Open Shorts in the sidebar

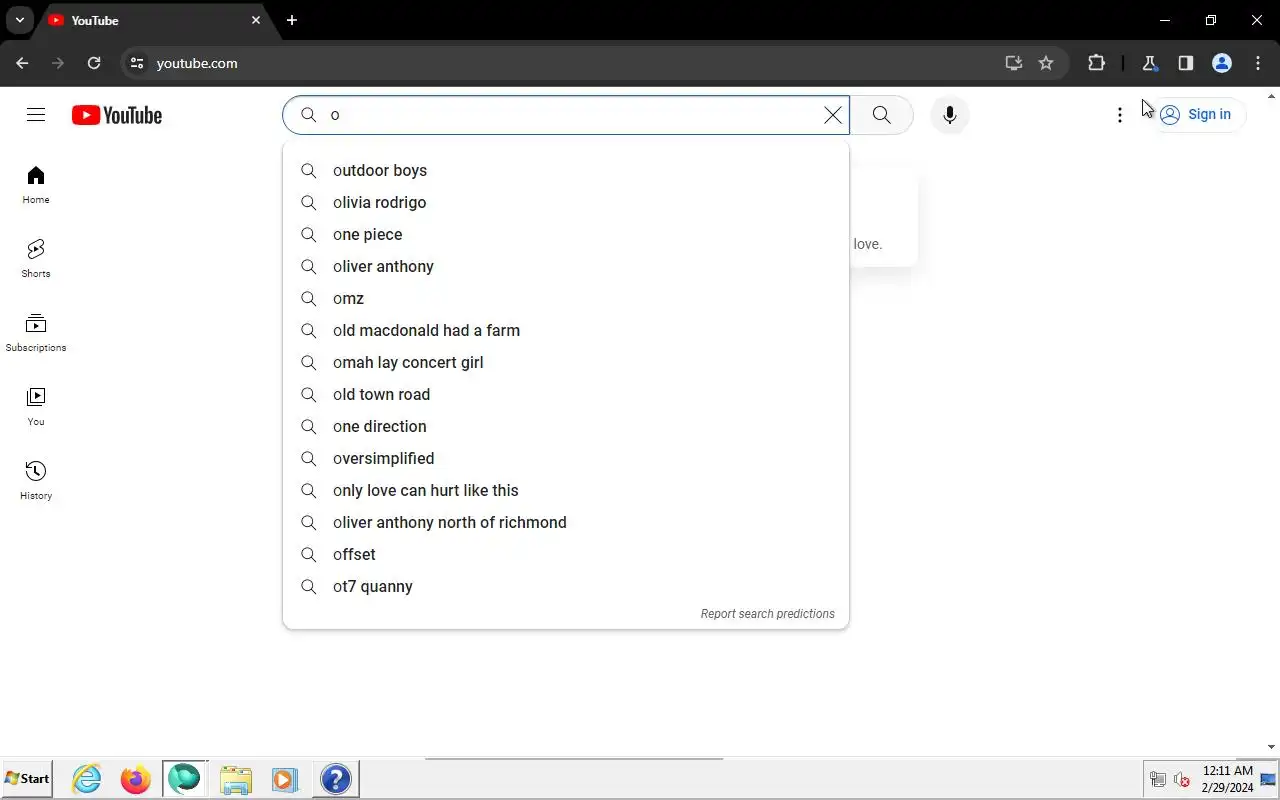tap(36, 259)
